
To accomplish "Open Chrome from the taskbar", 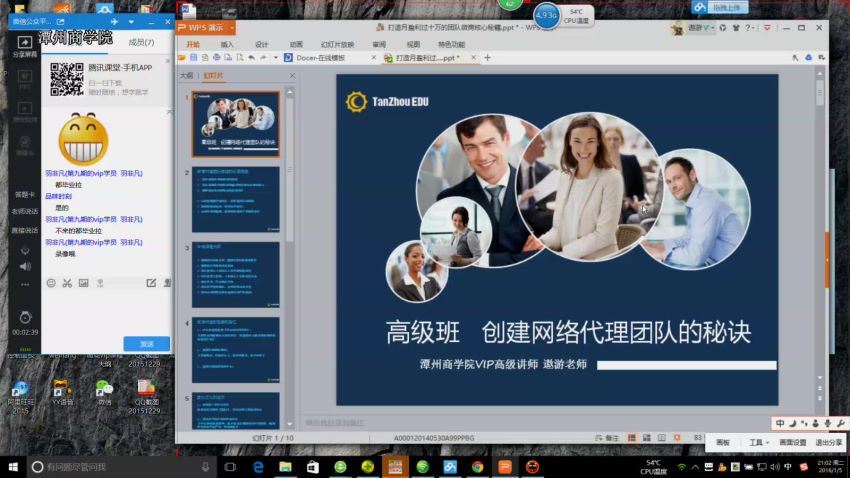I will pos(478,467).
